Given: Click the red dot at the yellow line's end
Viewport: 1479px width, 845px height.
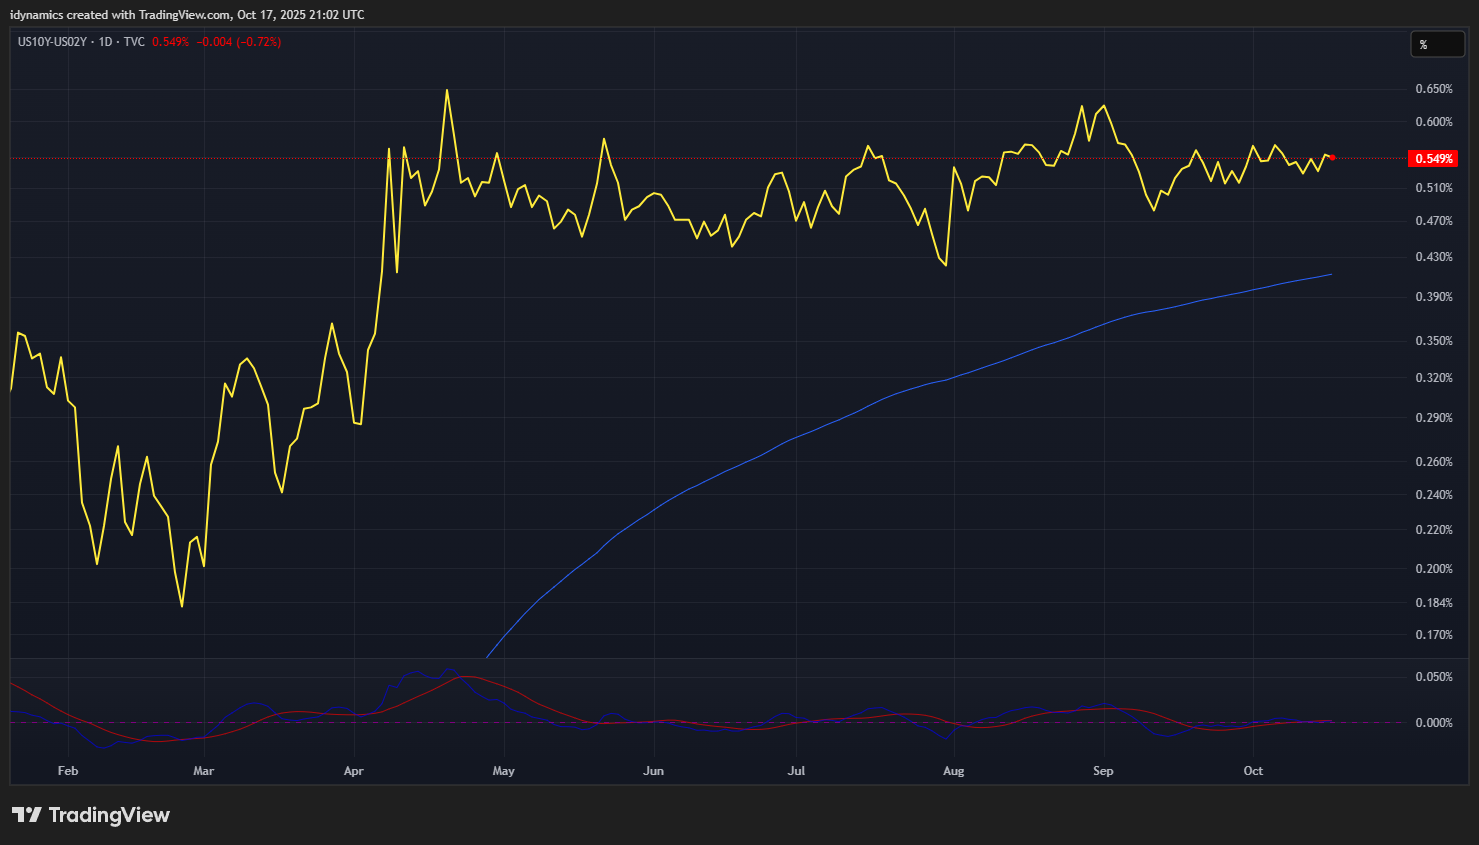Looking at the screenshot, I should [x=1332, y=157].
